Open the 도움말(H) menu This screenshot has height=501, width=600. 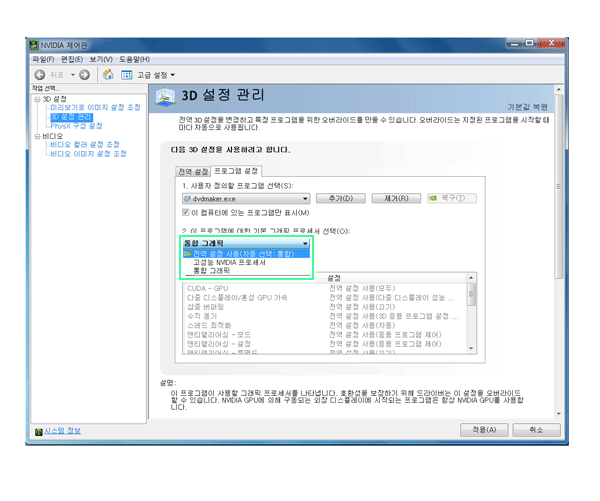point(134,59)
